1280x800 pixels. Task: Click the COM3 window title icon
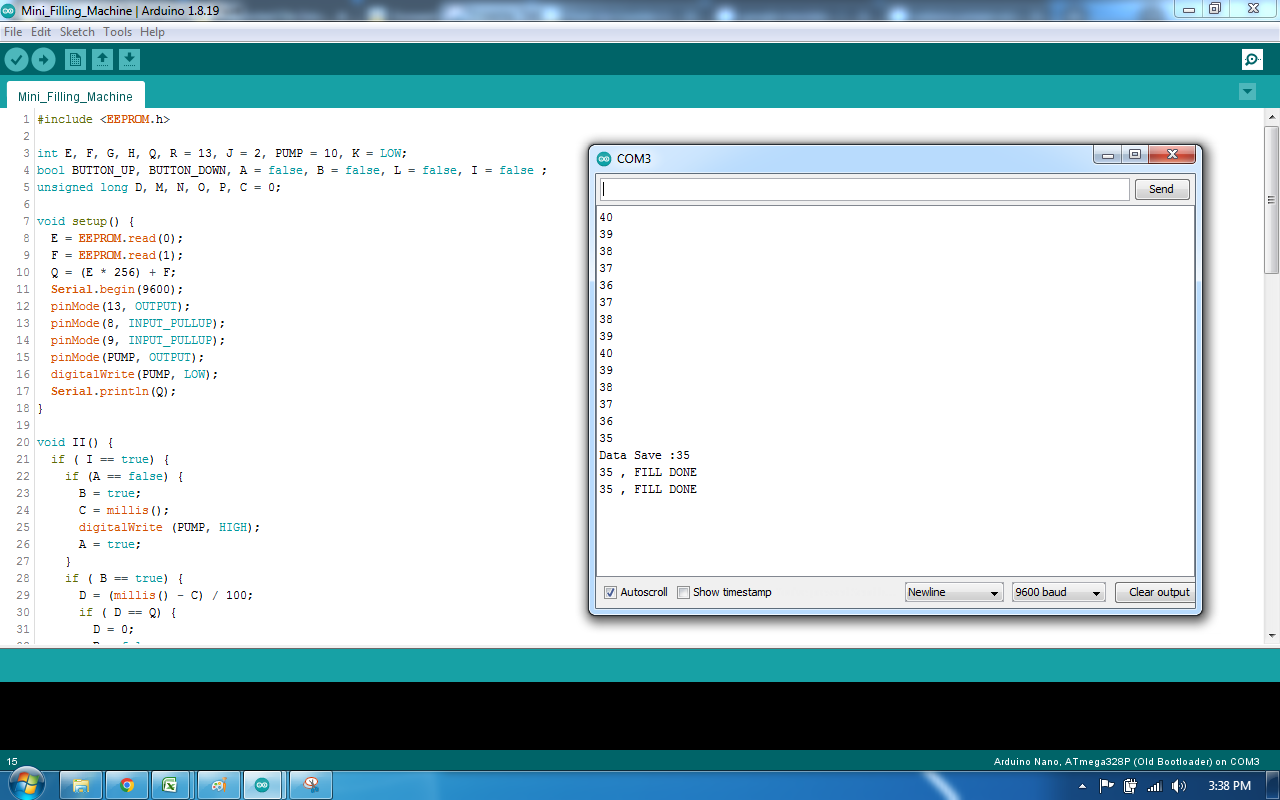pos(603,158)
